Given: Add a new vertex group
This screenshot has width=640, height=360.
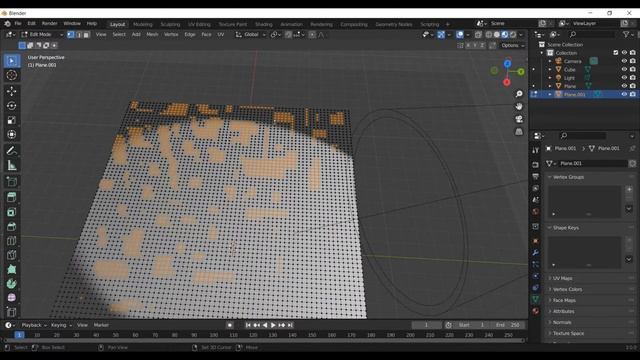Looking at the screenshot, I should tap(629, 189).
